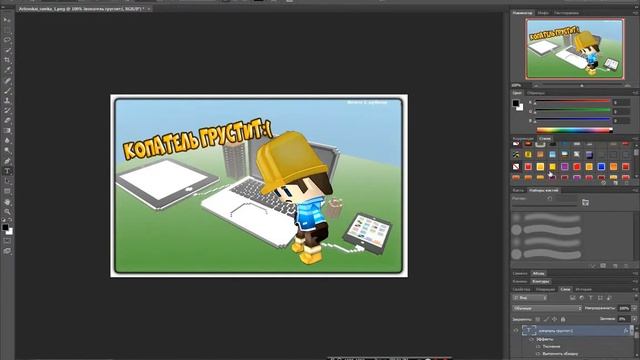The height and width of the screenshot is (360, 640).
Task: Select the Brush tool
Action: click(x=7, y=91)
